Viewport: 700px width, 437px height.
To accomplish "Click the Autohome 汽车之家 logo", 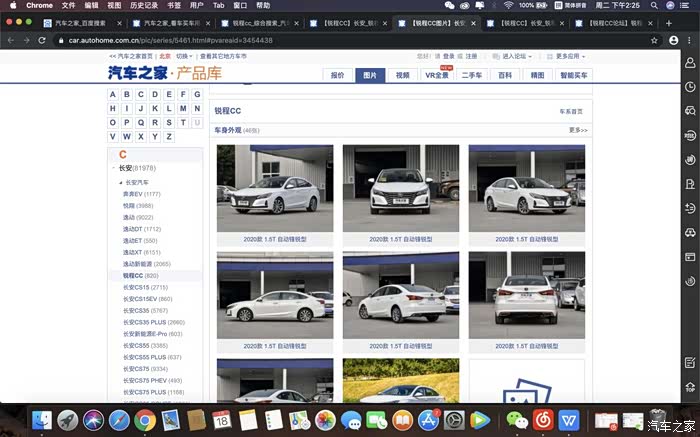I will [x=135, y=72].
